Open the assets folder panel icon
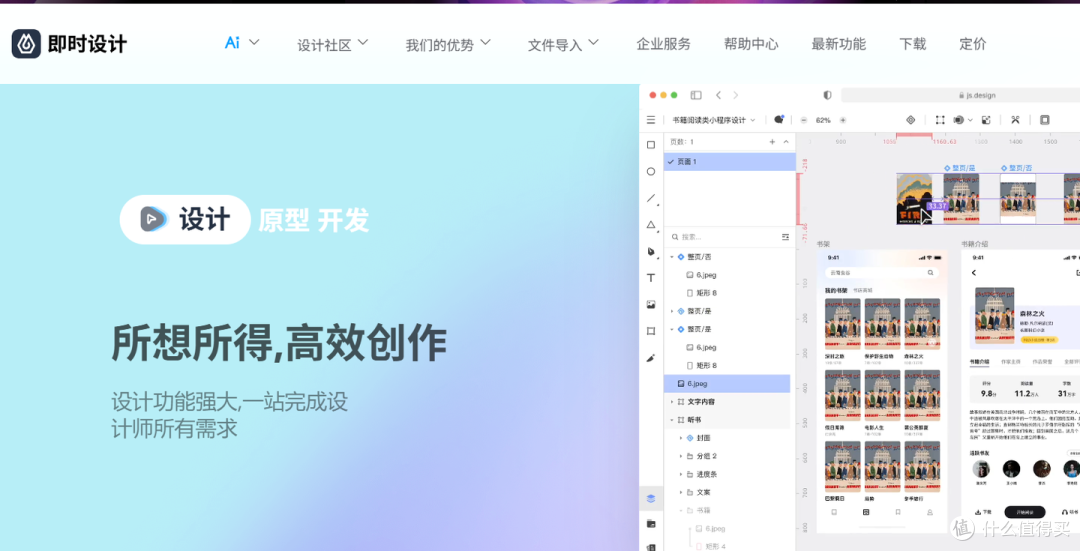The height and width of the screenshot is (551, 1080). (651, 524)
